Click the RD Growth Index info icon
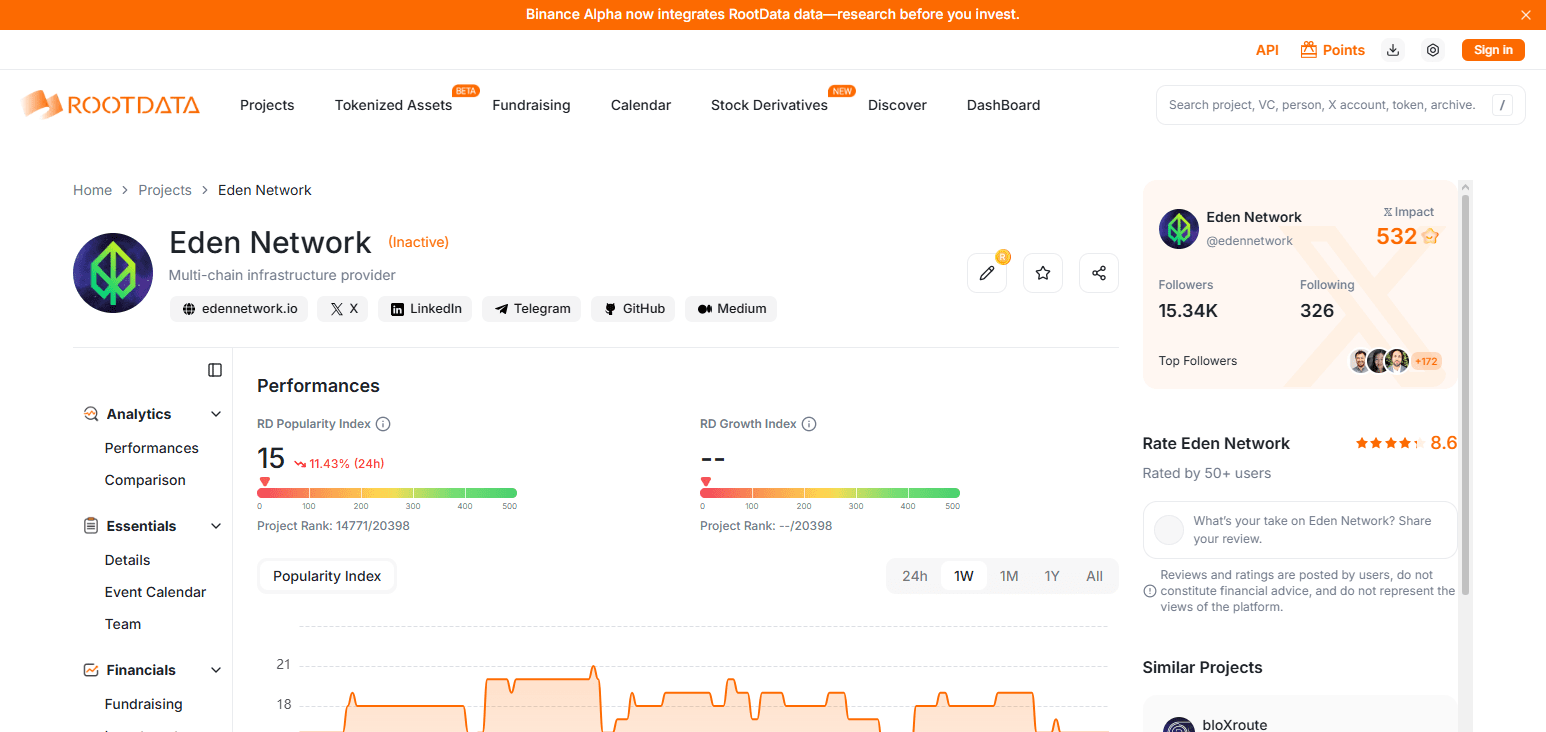 pyautogui.click(x=809, y=424)
